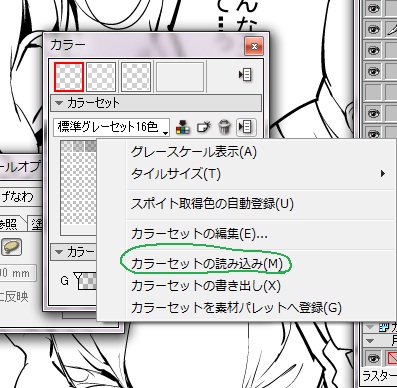This screenshot has width=397, height=388.
Task: Show the hidden layer with empty eye box
Action: coord(373,92)
